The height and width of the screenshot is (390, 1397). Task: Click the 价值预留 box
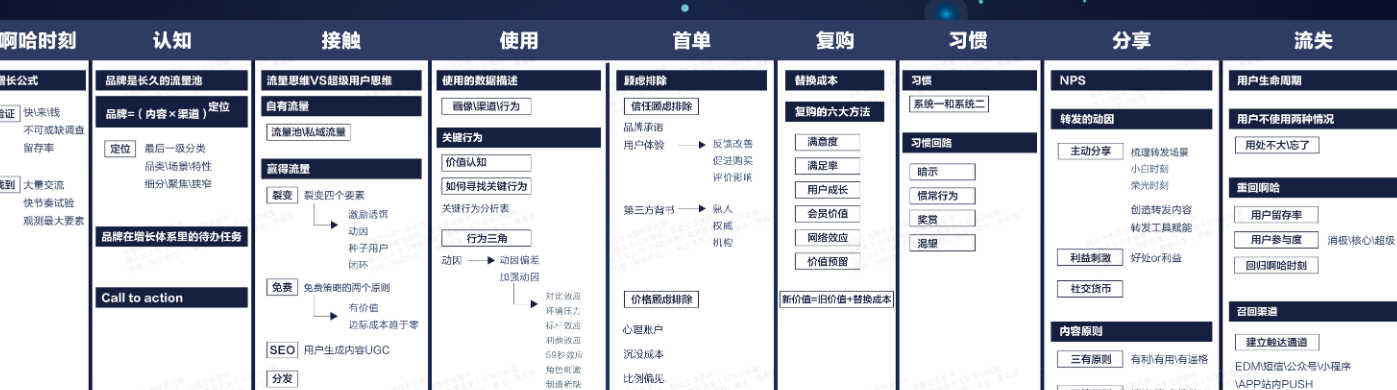coord(828,261)
